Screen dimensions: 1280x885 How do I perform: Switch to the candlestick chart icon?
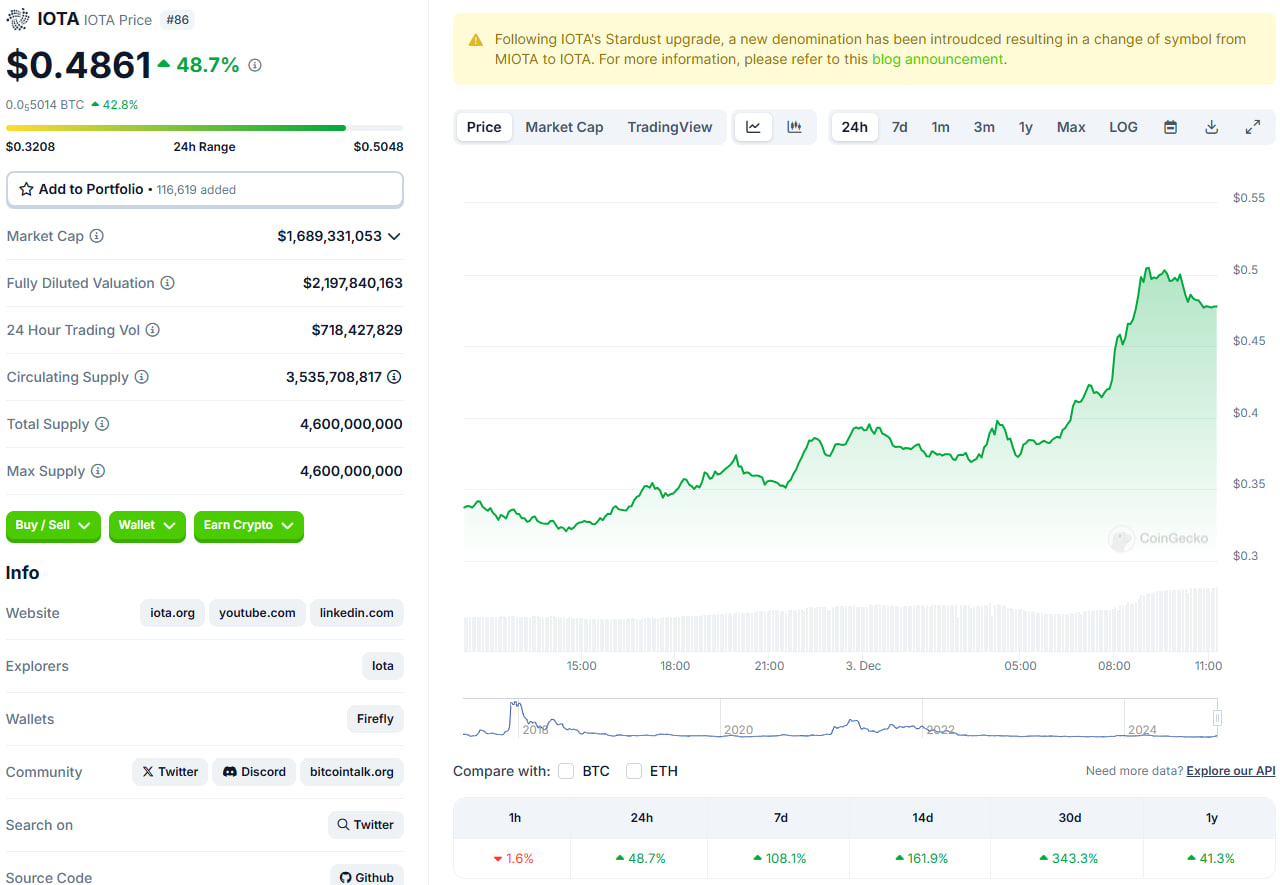point(795,127)
